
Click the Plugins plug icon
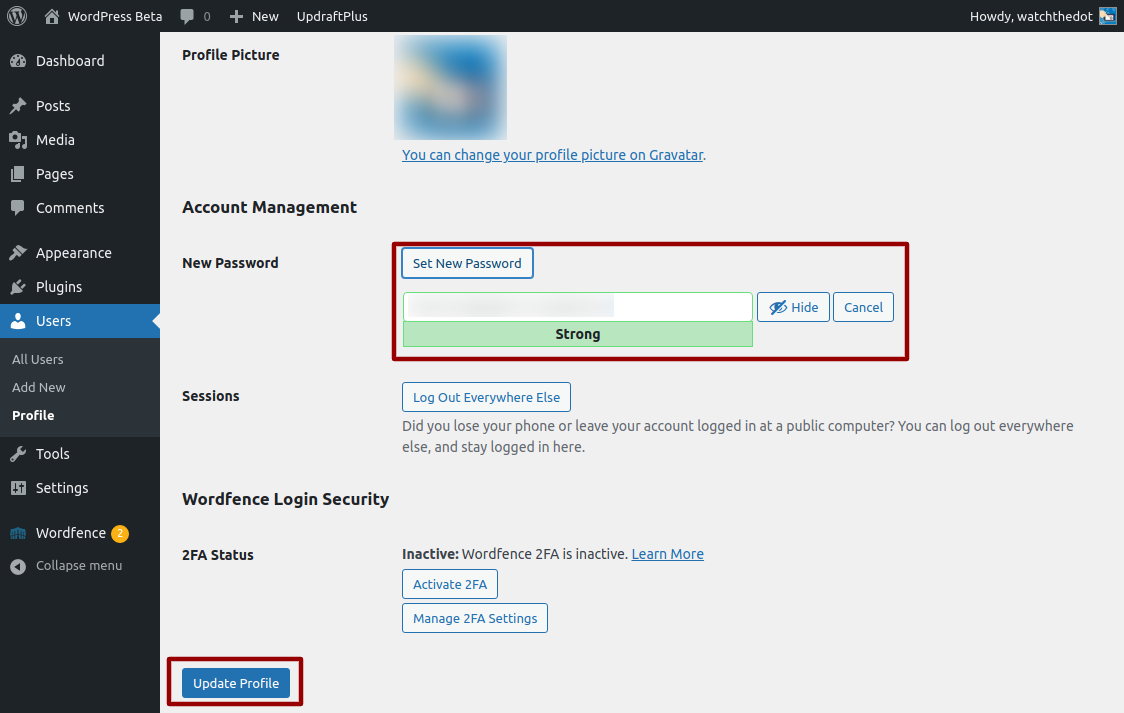(18, 287)
